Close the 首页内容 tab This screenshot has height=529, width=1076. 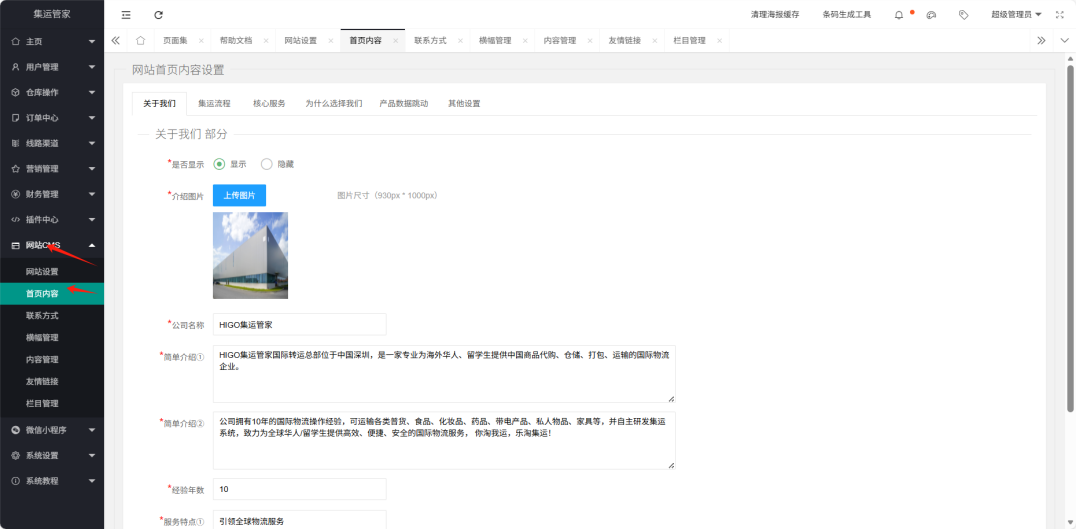click(395, 41)
